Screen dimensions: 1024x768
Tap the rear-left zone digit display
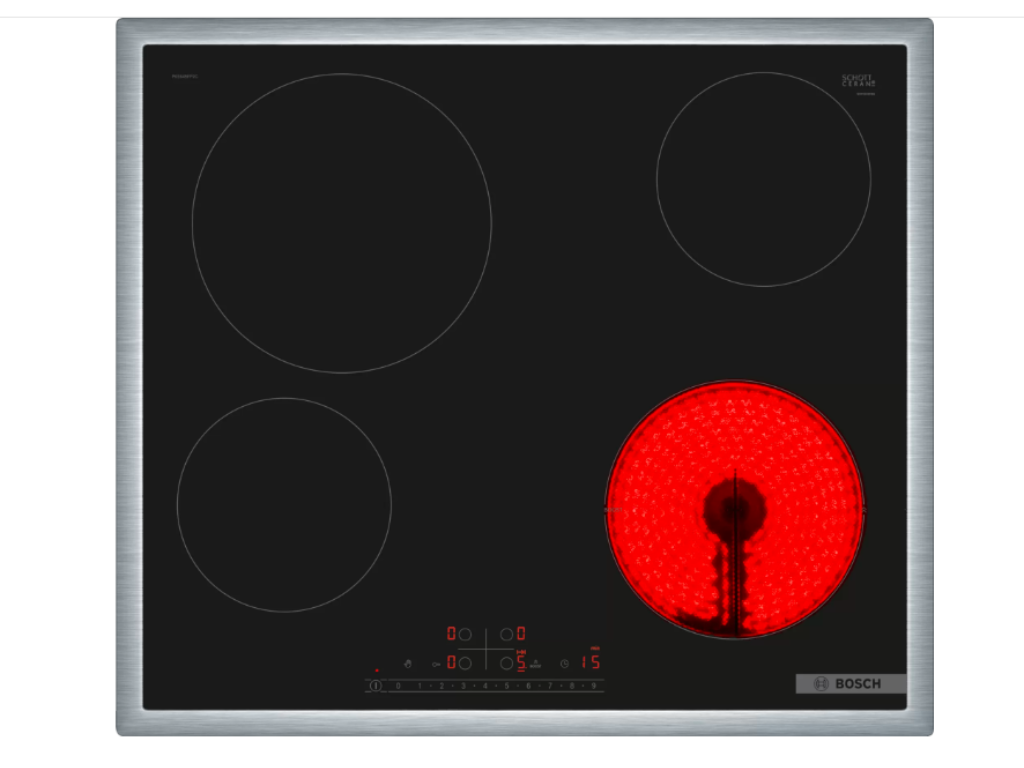point(451,633)
